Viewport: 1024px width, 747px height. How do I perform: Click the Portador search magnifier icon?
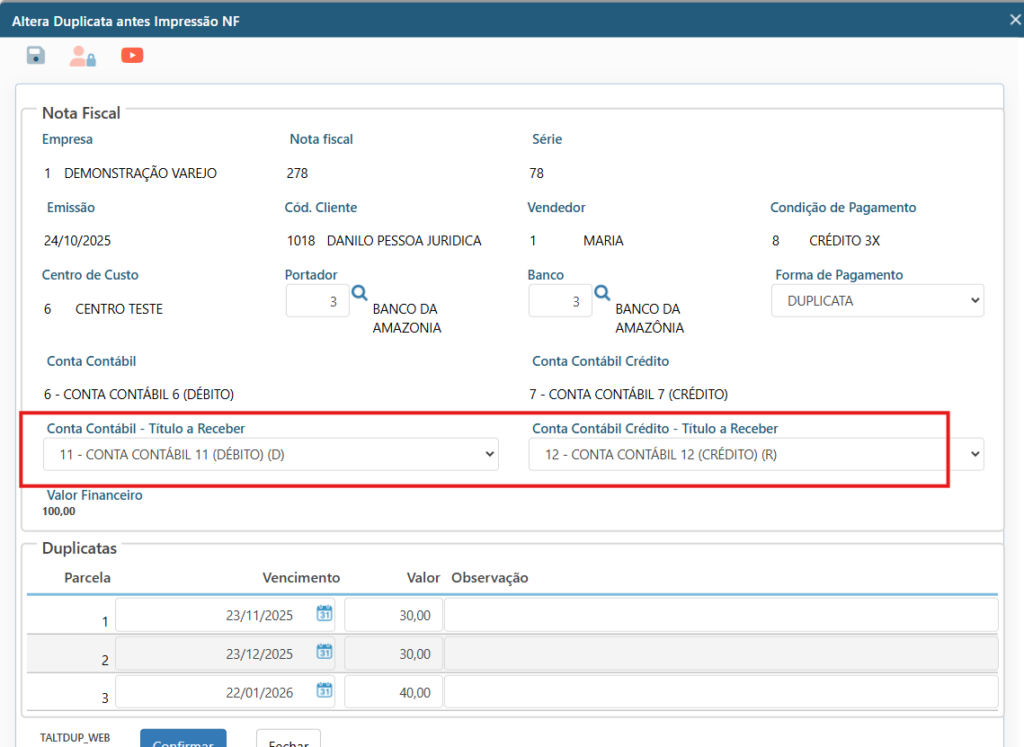pos(360,293)
